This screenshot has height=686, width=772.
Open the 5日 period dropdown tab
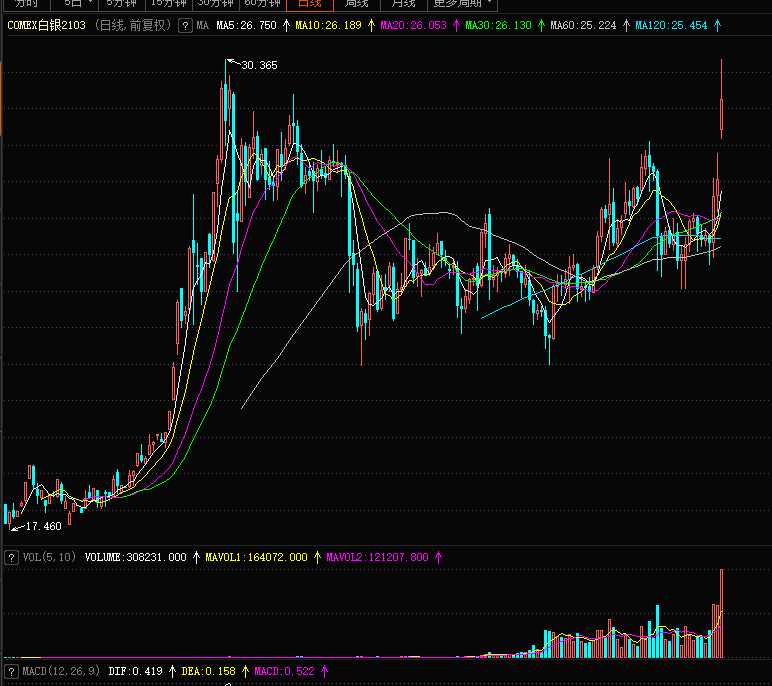[x=75, y=4]
